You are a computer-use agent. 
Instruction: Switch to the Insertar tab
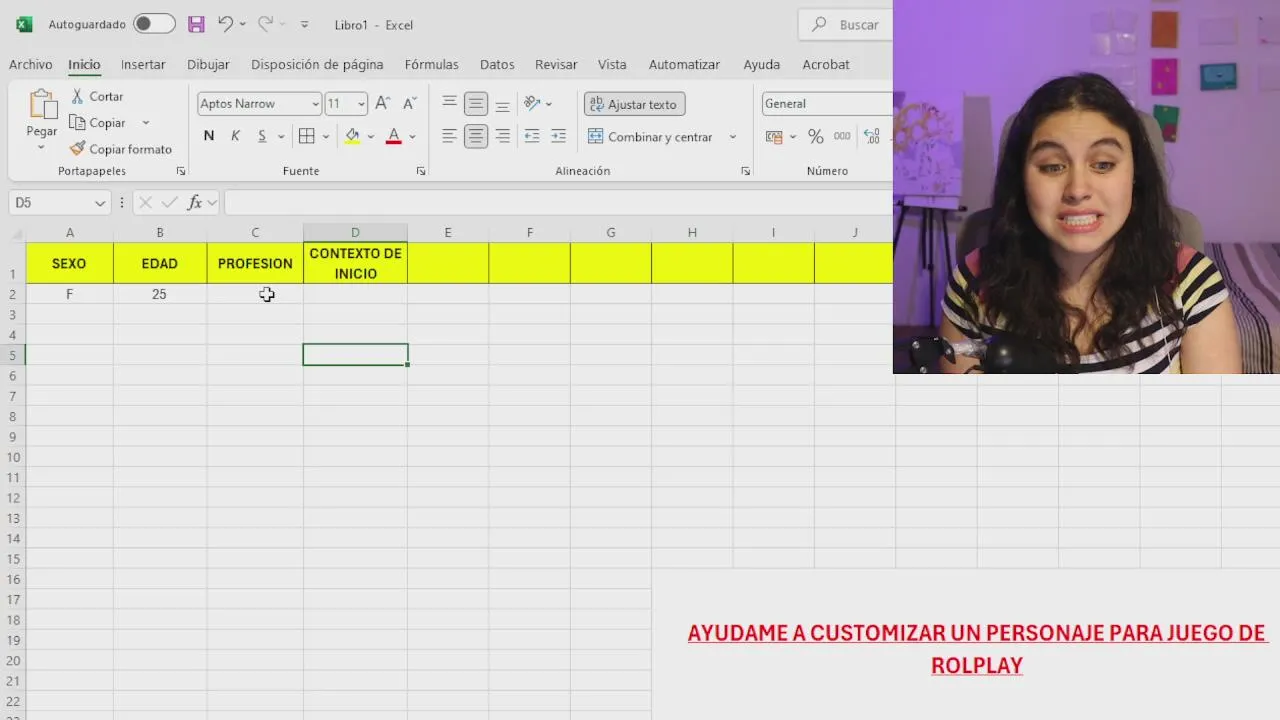point(143,64)
